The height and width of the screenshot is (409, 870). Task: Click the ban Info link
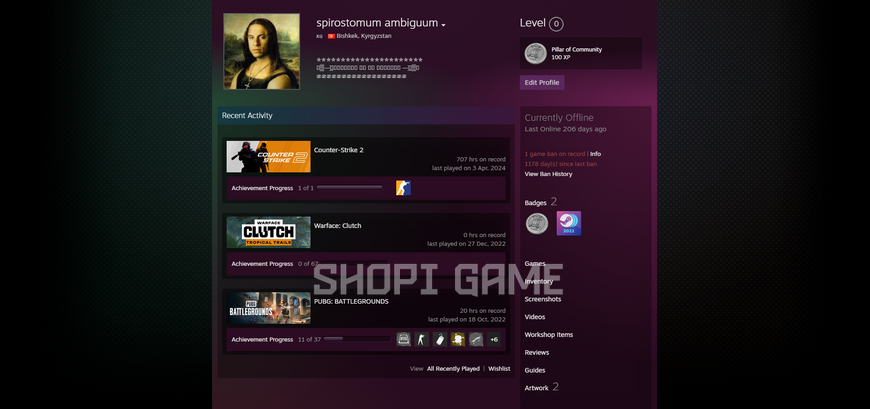pos(595,154)
